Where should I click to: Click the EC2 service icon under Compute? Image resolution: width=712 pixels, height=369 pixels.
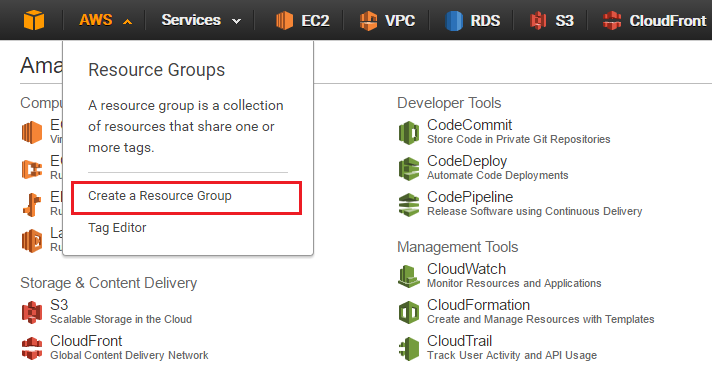click(x=32, y=133)
